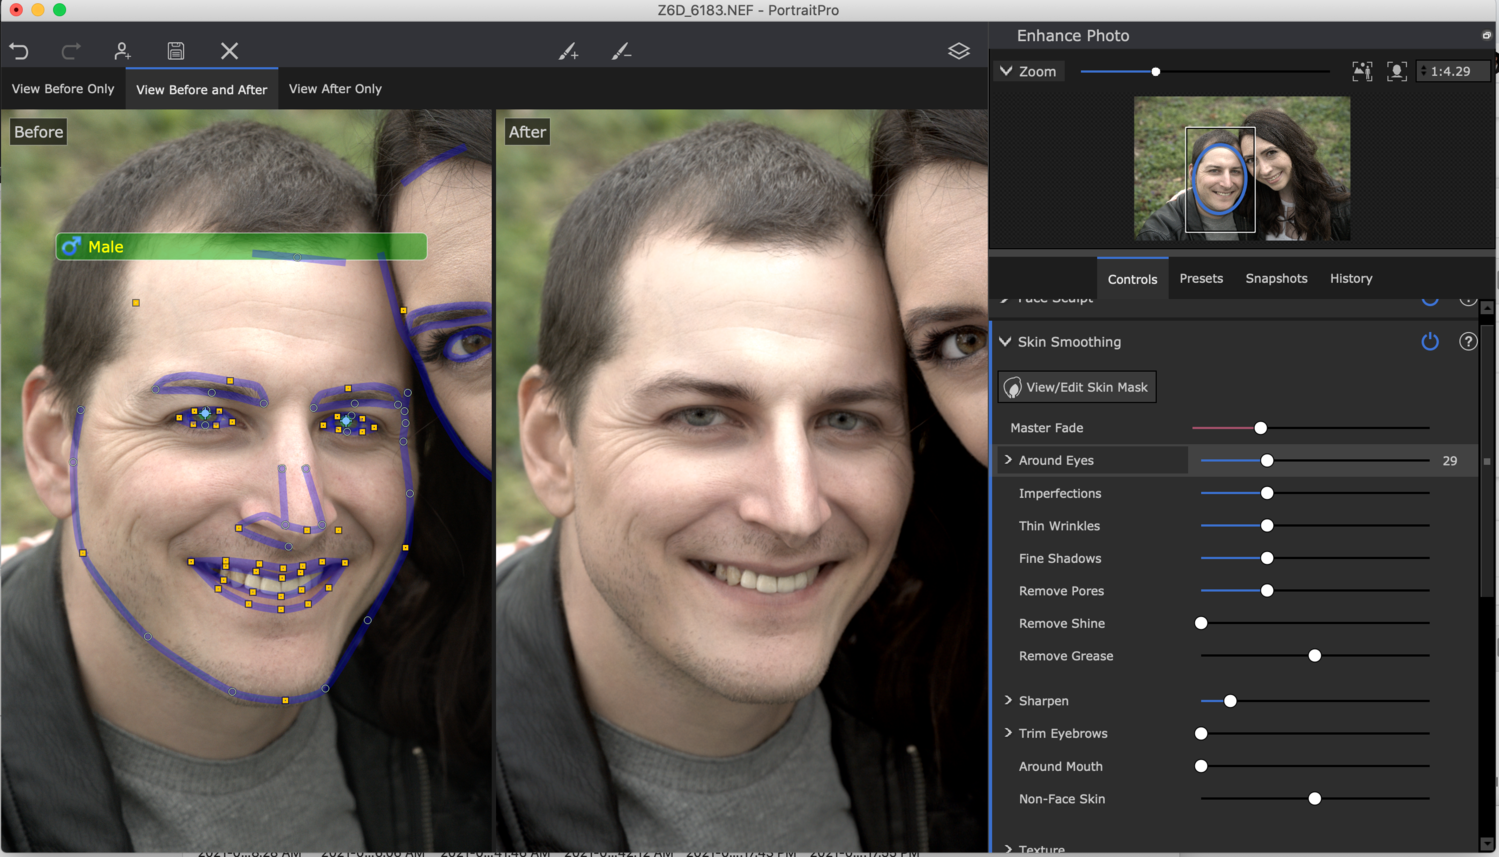The width and height of the screenshot is (1499, 857).
Task: Click the Non-Face Skin slider handle
Action: pyautogui.click(x=1315, y=799)
